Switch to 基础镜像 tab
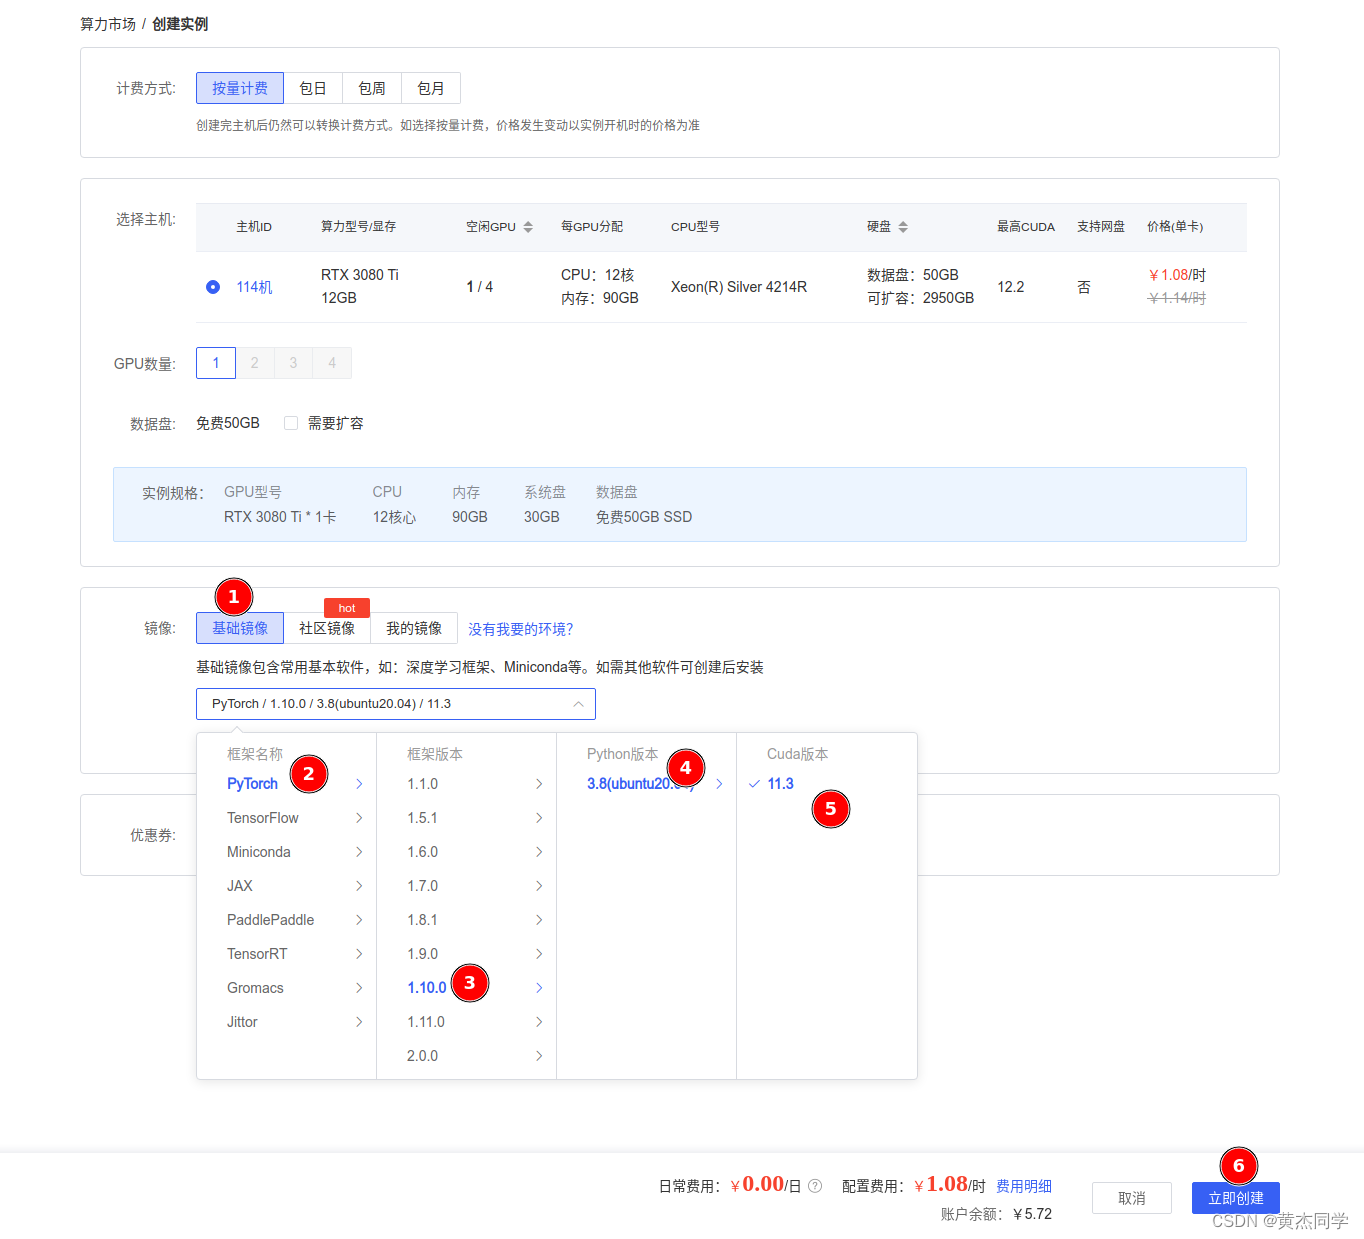 point(240,628)
